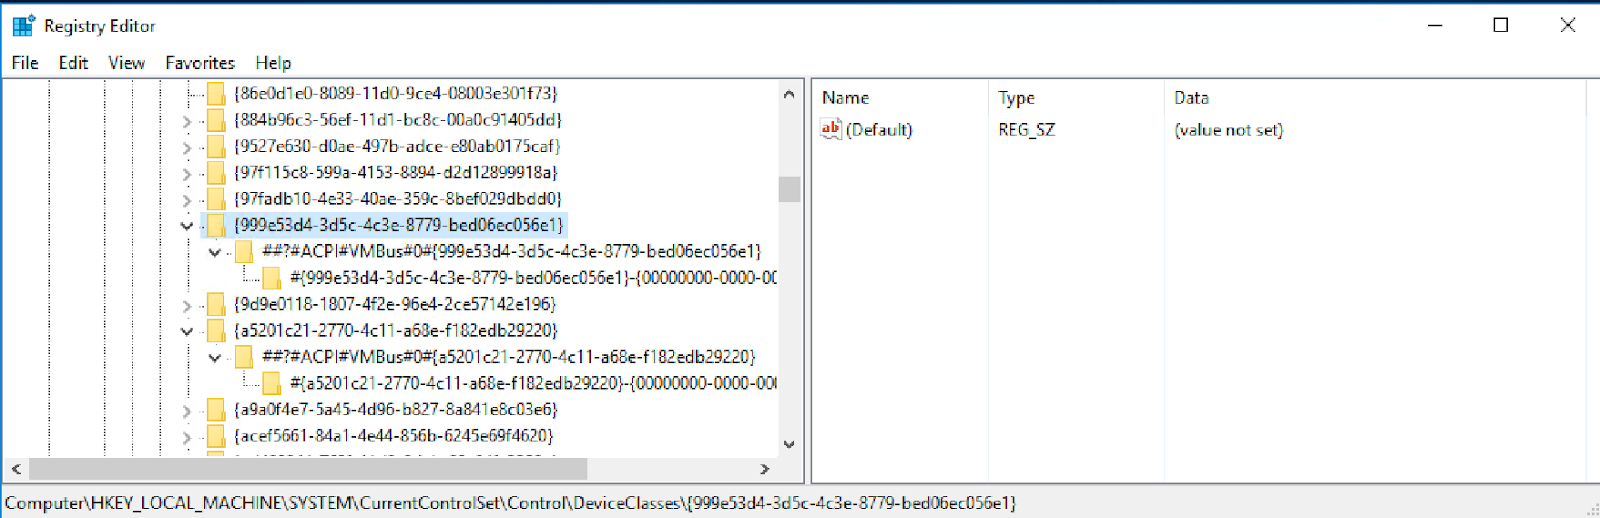Viewport: 1600px width, 518px height.
Task: Click folder icon of {97fadb10-4e33-40ae-359c-8bef029dbdd0}
Action: [216, 199]
